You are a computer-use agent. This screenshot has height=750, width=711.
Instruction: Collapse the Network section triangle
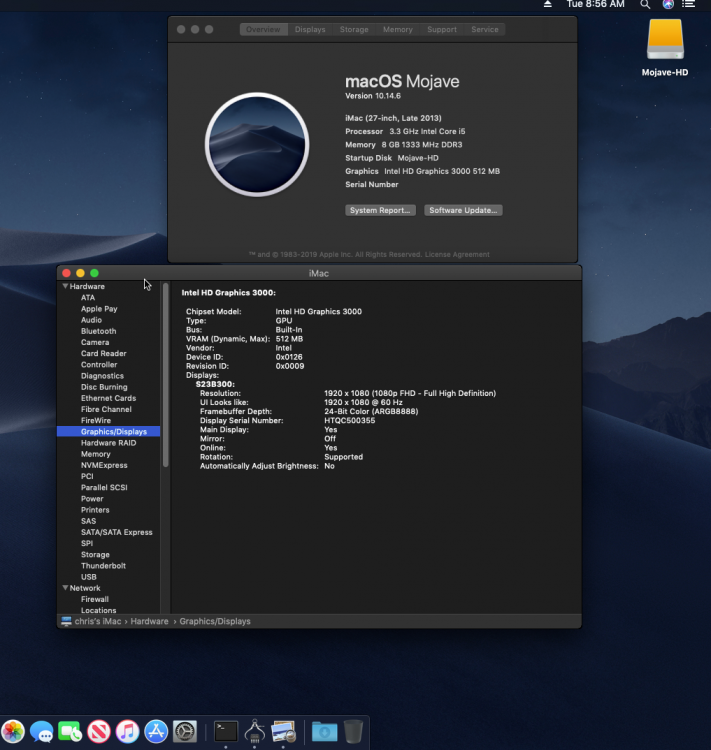point(65,588)
